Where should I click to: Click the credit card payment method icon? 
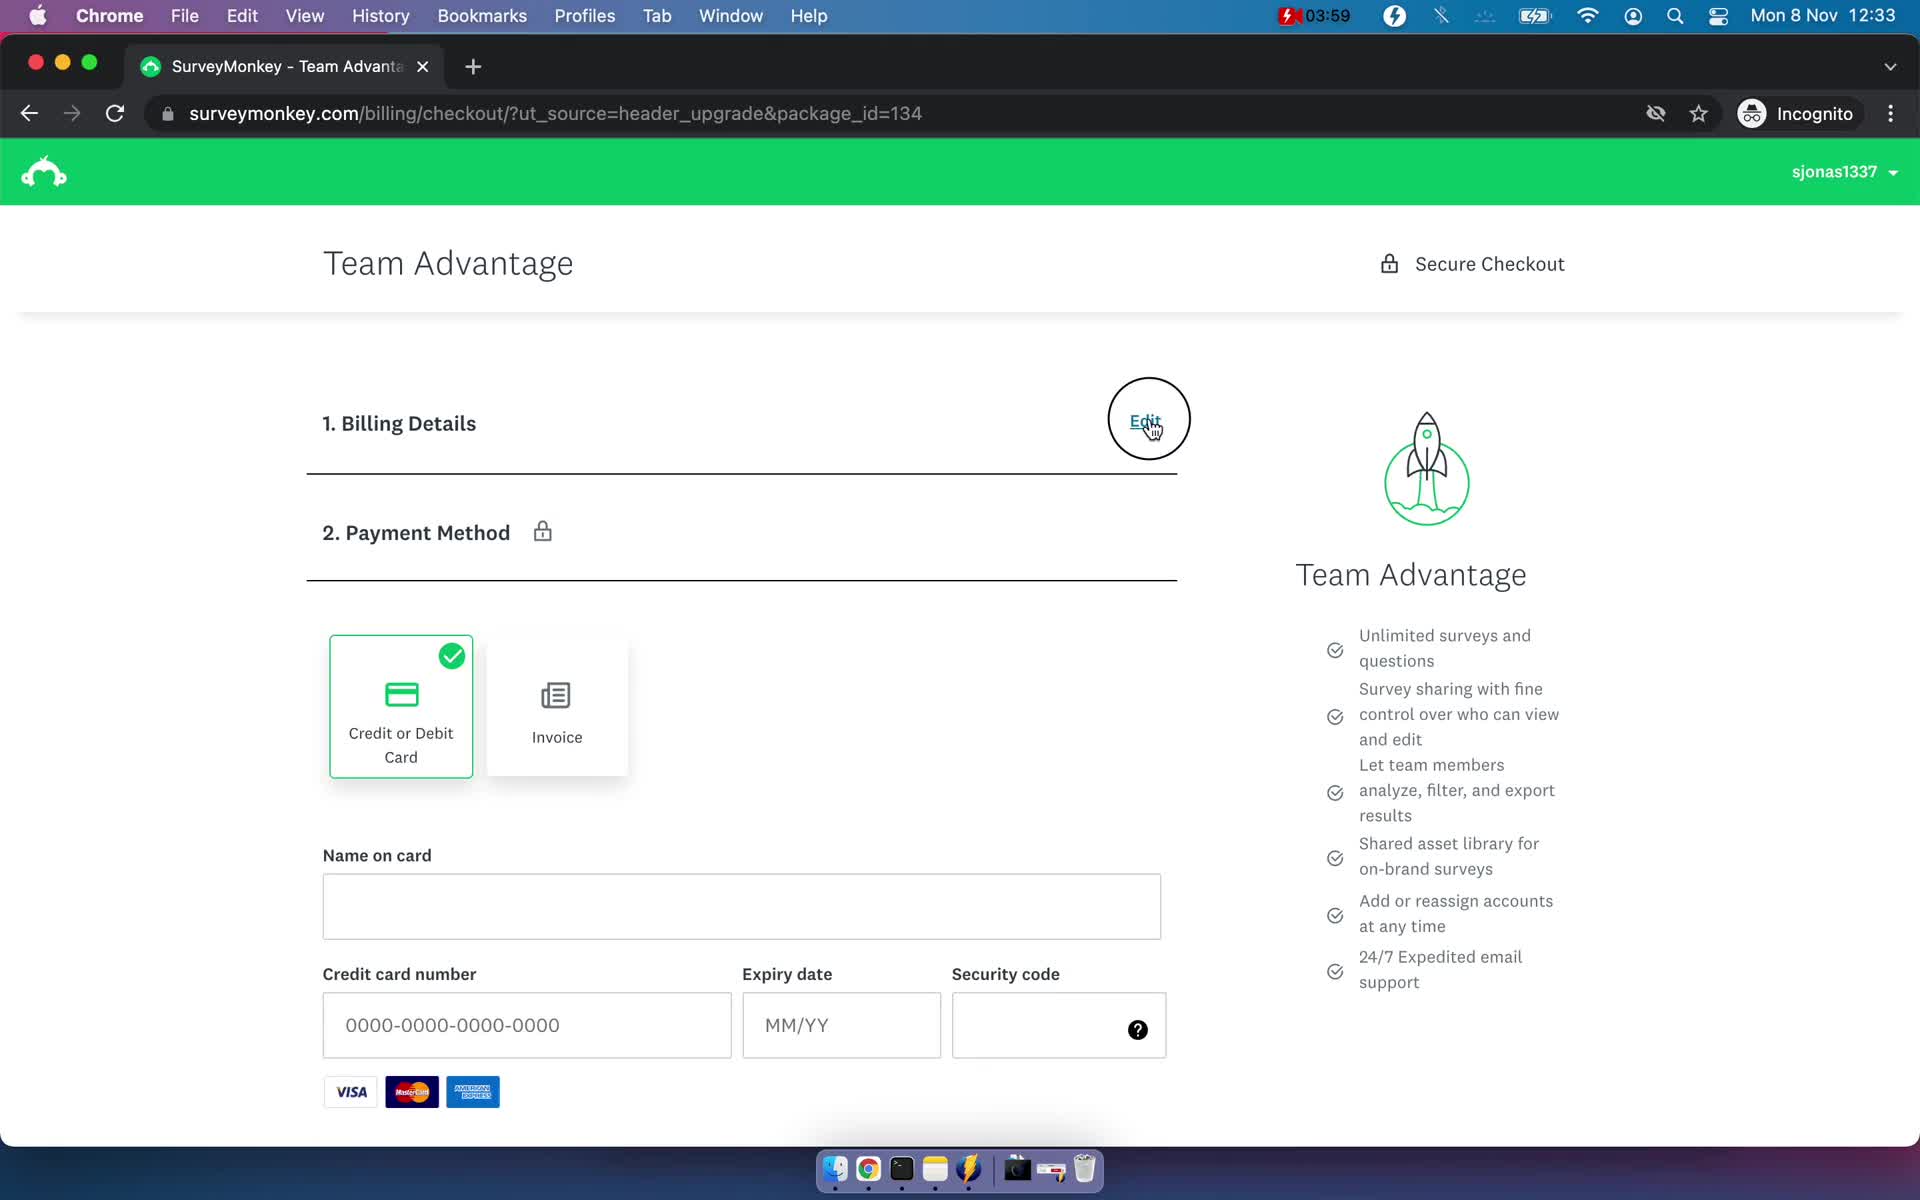point(401,695)
